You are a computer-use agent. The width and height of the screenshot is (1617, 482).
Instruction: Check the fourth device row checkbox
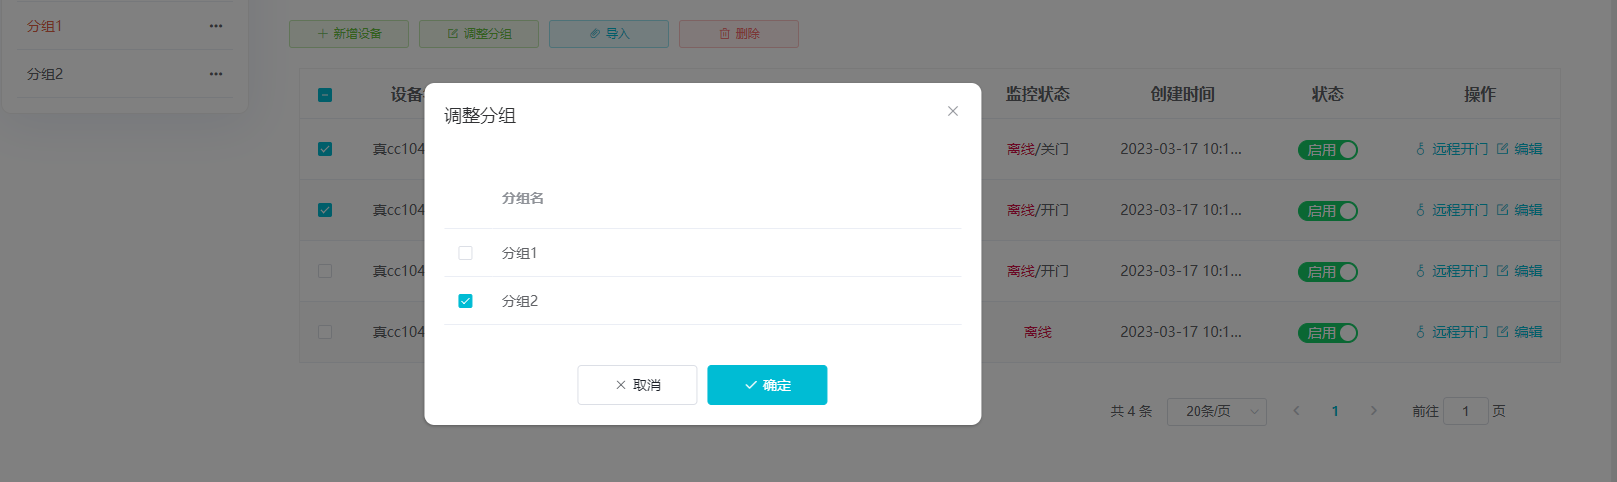325,332
